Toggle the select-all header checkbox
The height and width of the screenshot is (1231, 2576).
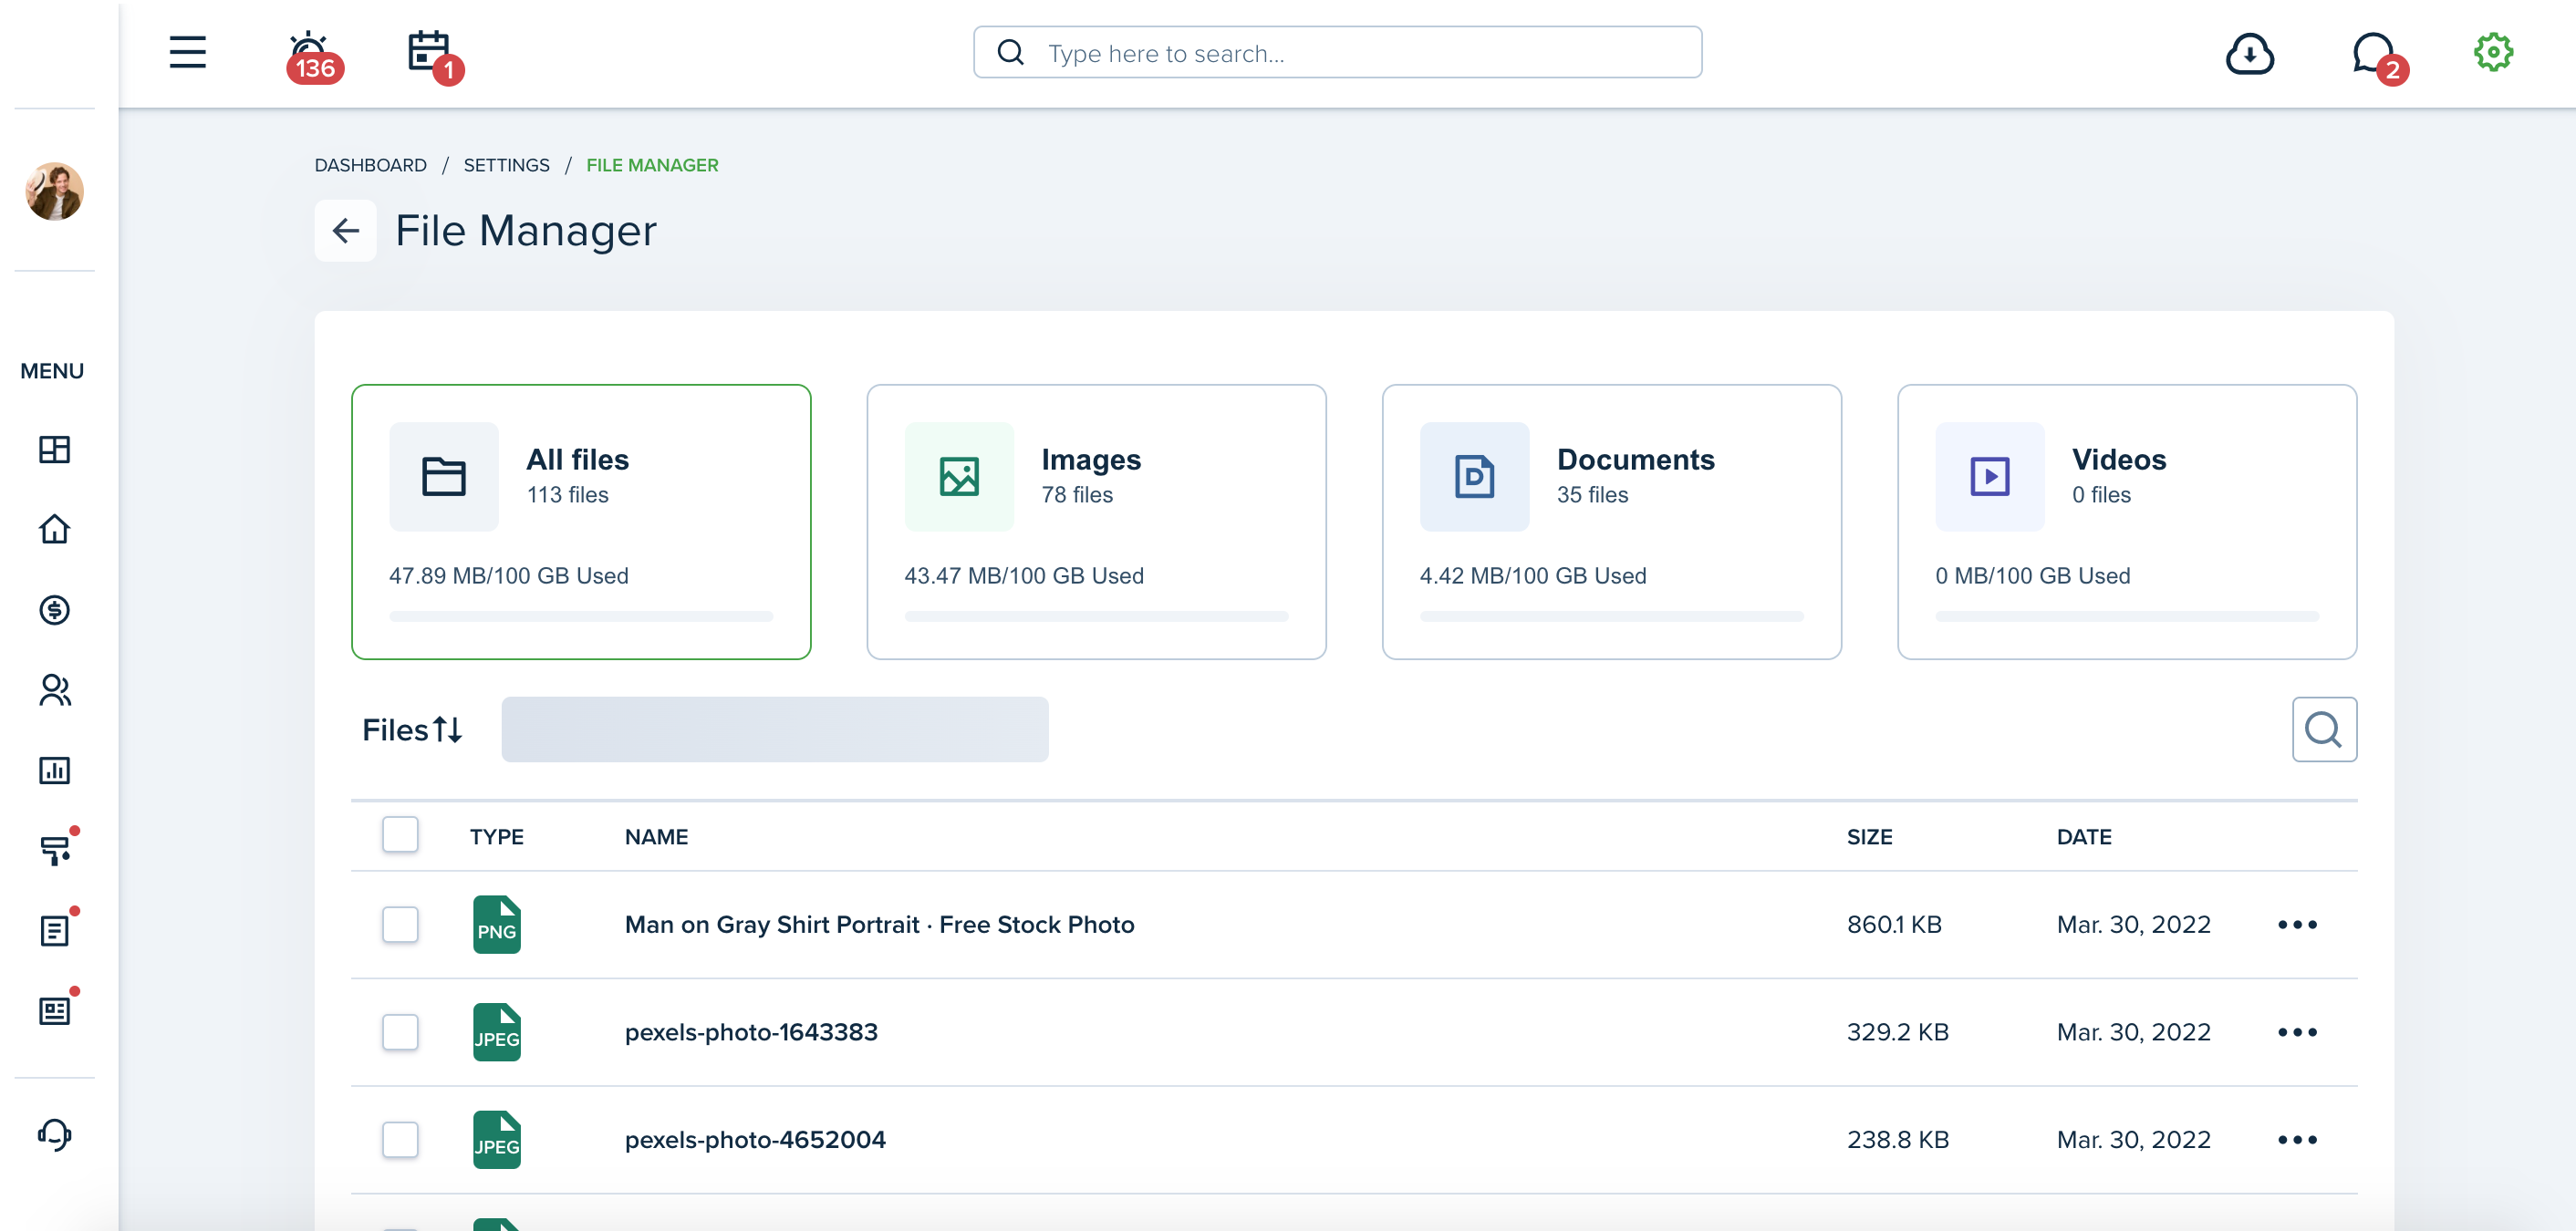click(400, 834)
